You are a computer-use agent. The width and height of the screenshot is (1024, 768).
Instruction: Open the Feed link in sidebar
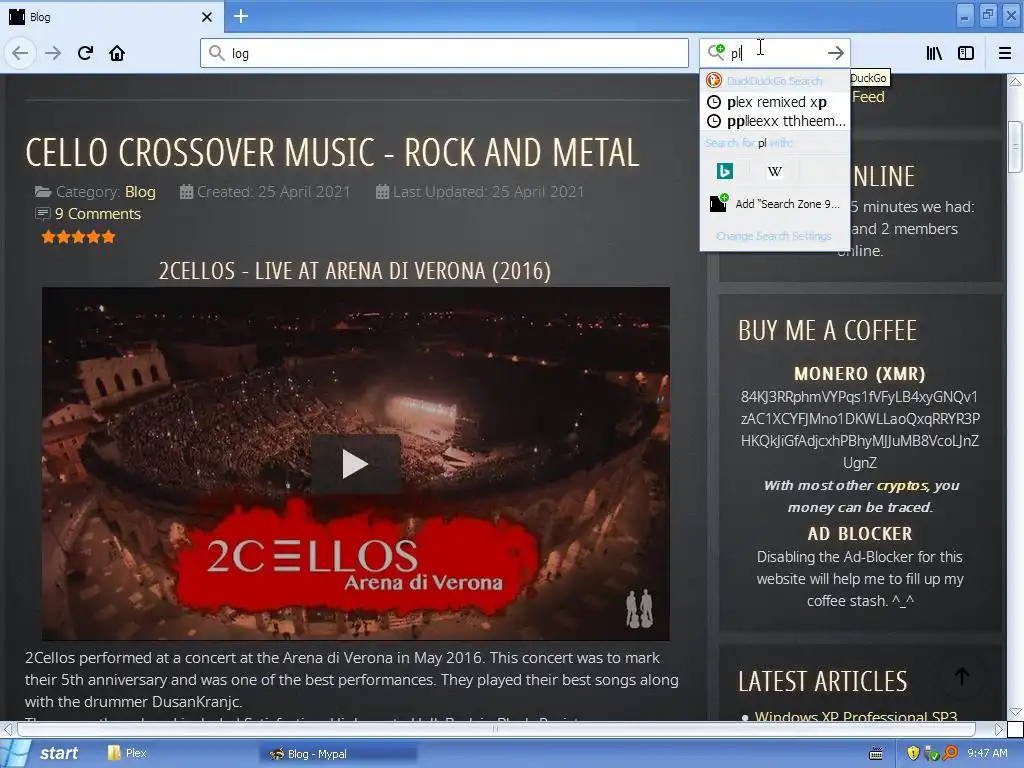(869, 97)
